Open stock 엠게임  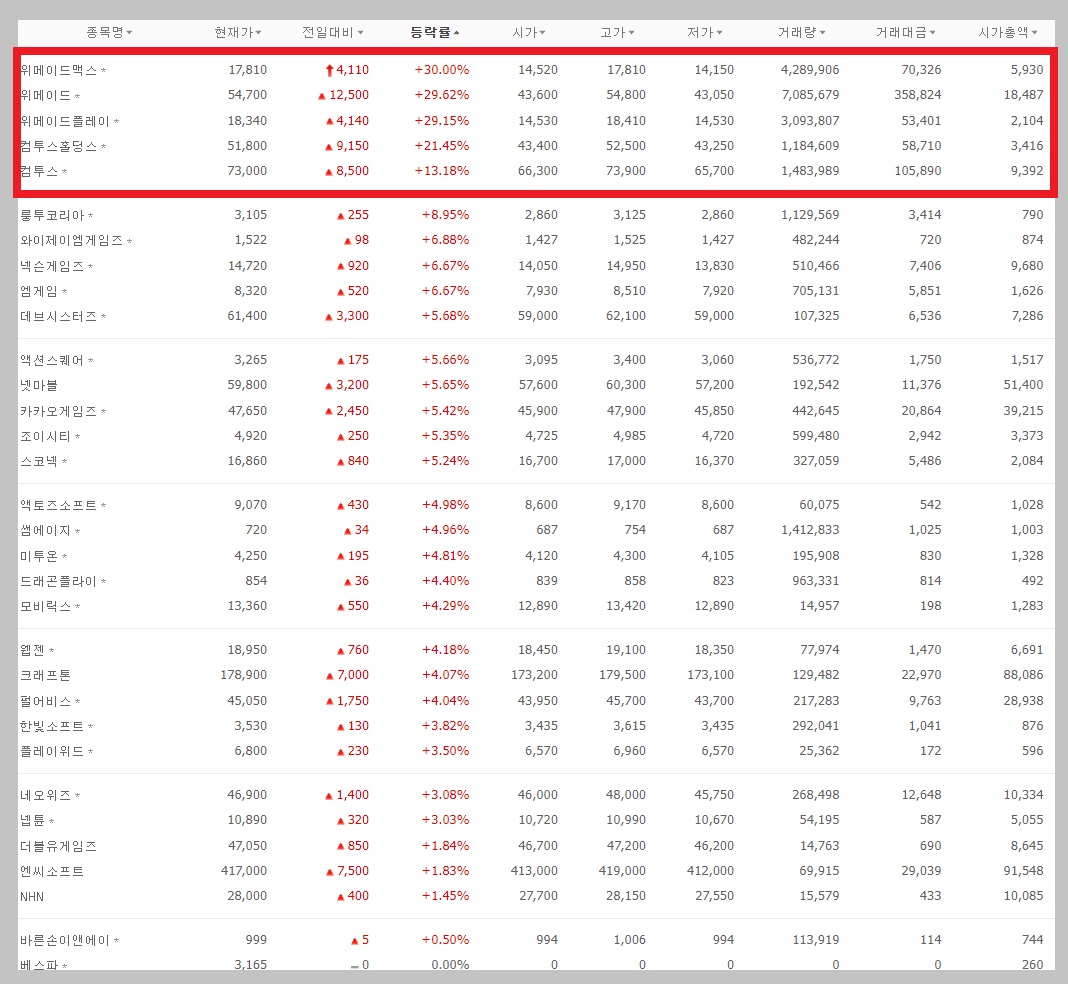pos(40,291)
